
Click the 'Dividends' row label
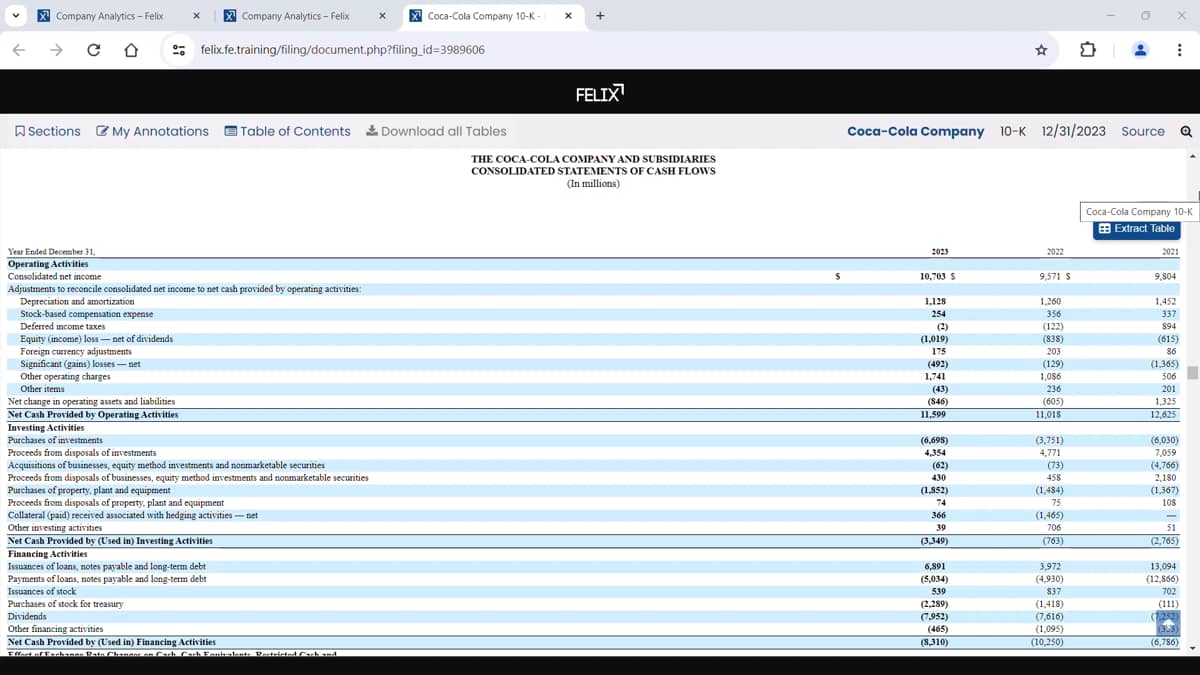tap(27, 616)
